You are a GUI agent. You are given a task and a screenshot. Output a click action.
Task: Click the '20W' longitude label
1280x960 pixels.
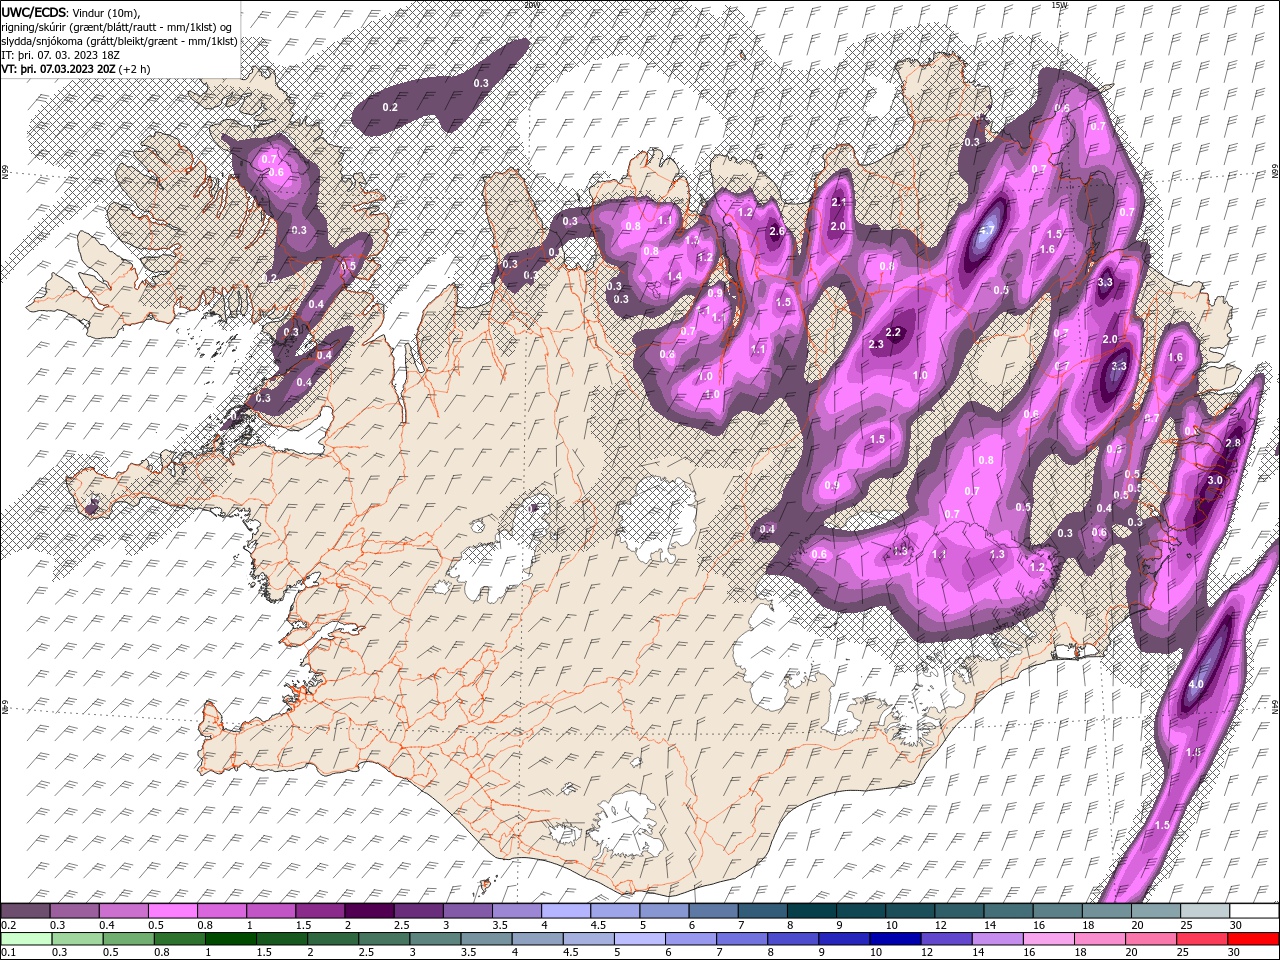pos(531,5)
